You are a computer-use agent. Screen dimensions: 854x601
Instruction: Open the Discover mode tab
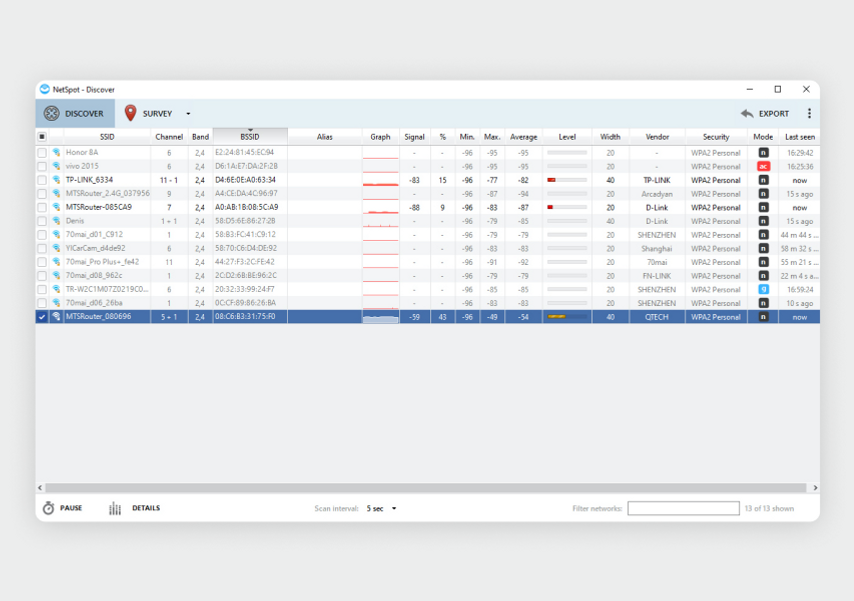coord(75,113)
